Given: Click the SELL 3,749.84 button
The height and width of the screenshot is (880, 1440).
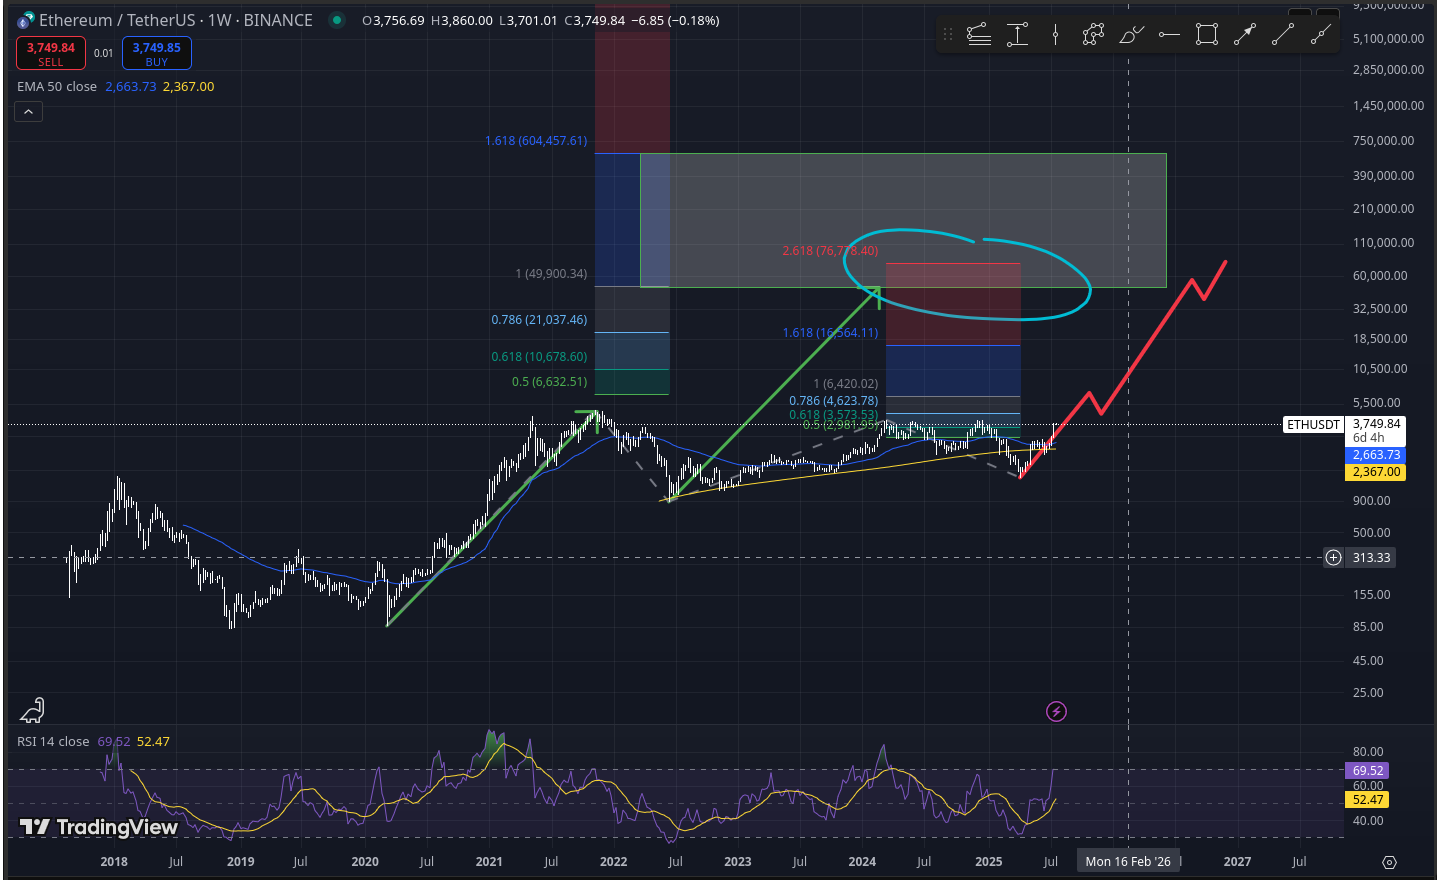Looking at the screenshot, I should (x=50, y=53).
